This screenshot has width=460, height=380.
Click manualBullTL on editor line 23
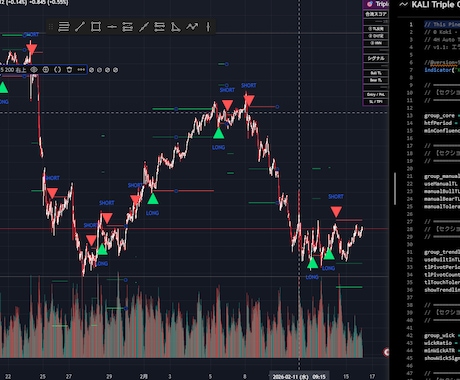coord(442,192)
